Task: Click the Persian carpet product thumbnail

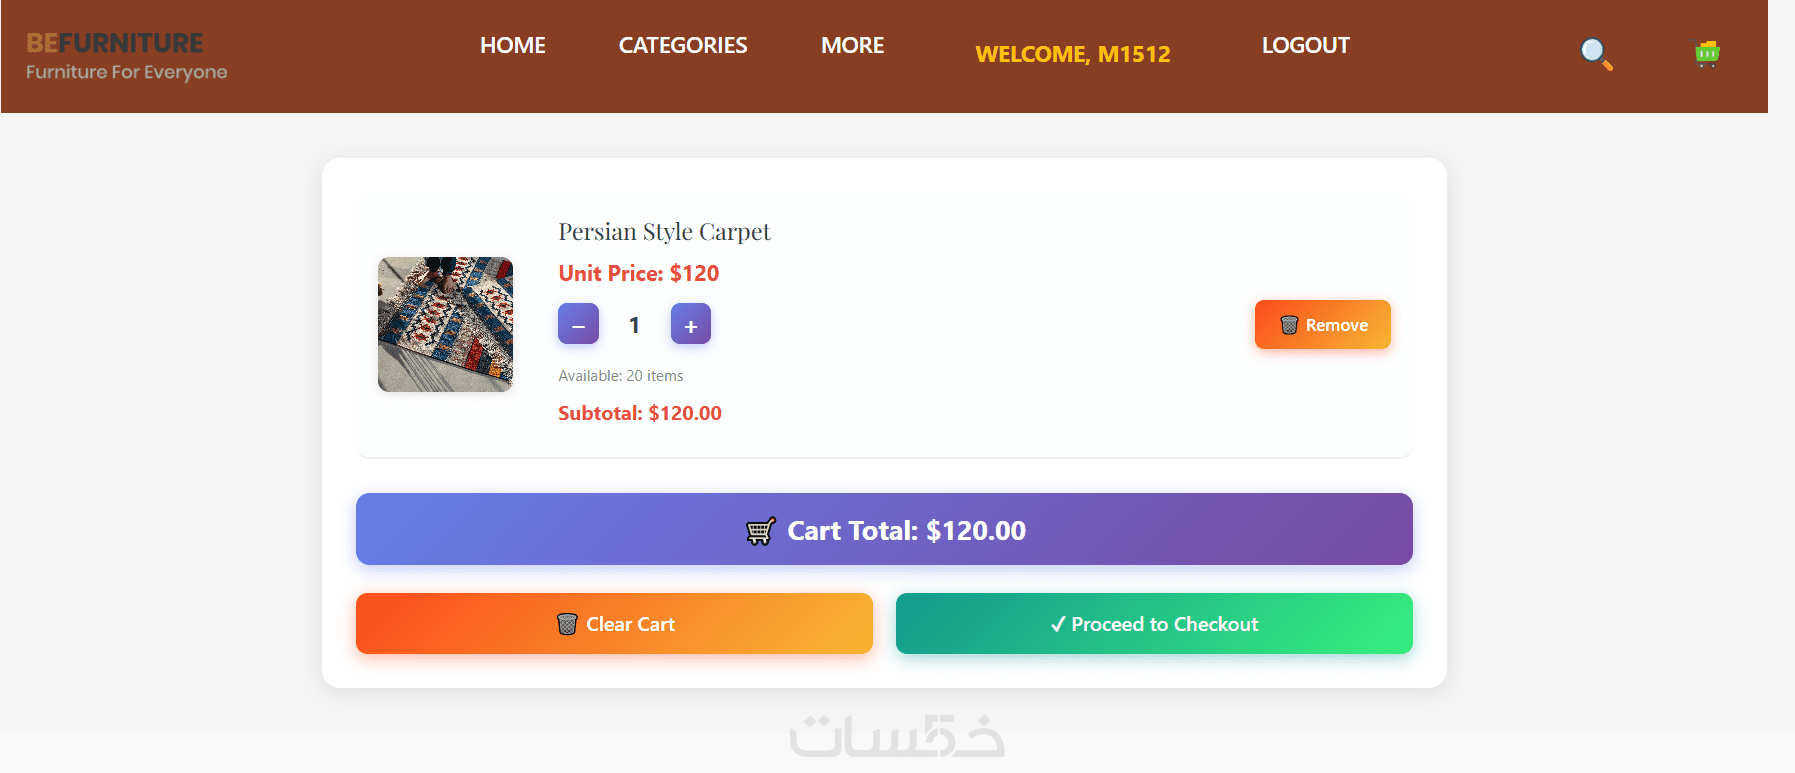Action: click(445, 324)
